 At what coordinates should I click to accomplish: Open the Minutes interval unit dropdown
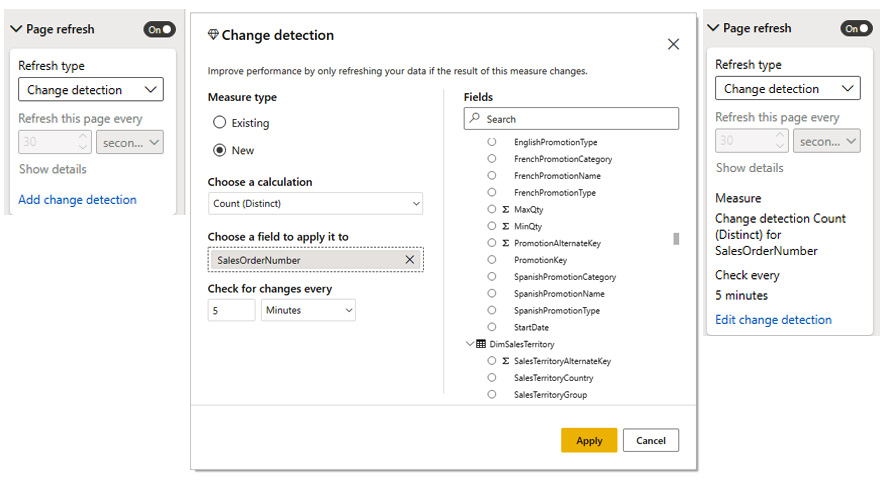coord(308,311)
